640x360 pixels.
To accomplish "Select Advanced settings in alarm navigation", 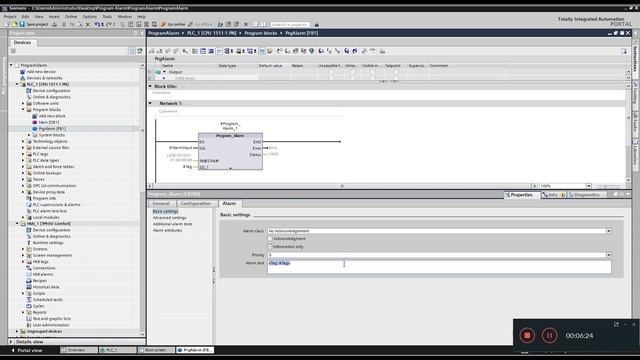I will point(169,218).
